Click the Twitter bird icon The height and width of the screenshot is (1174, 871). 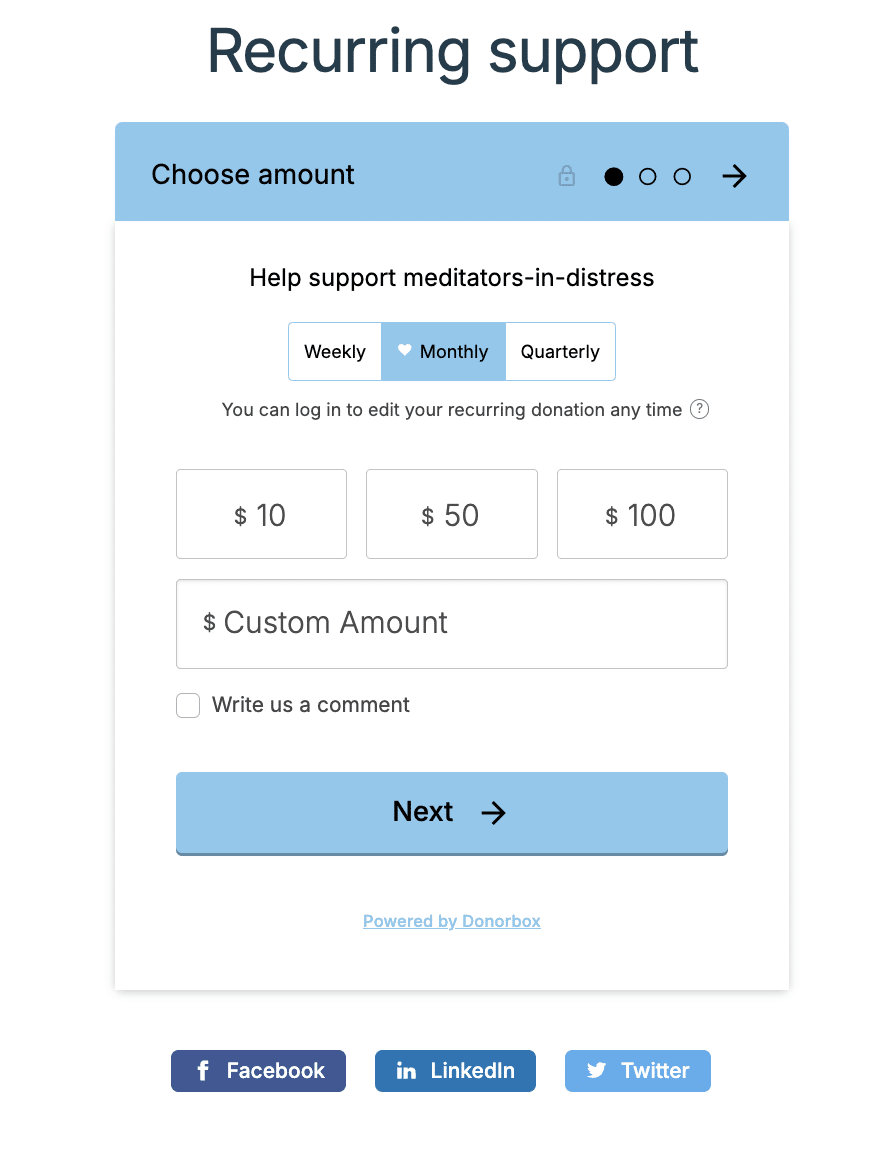coord(596,1070)
